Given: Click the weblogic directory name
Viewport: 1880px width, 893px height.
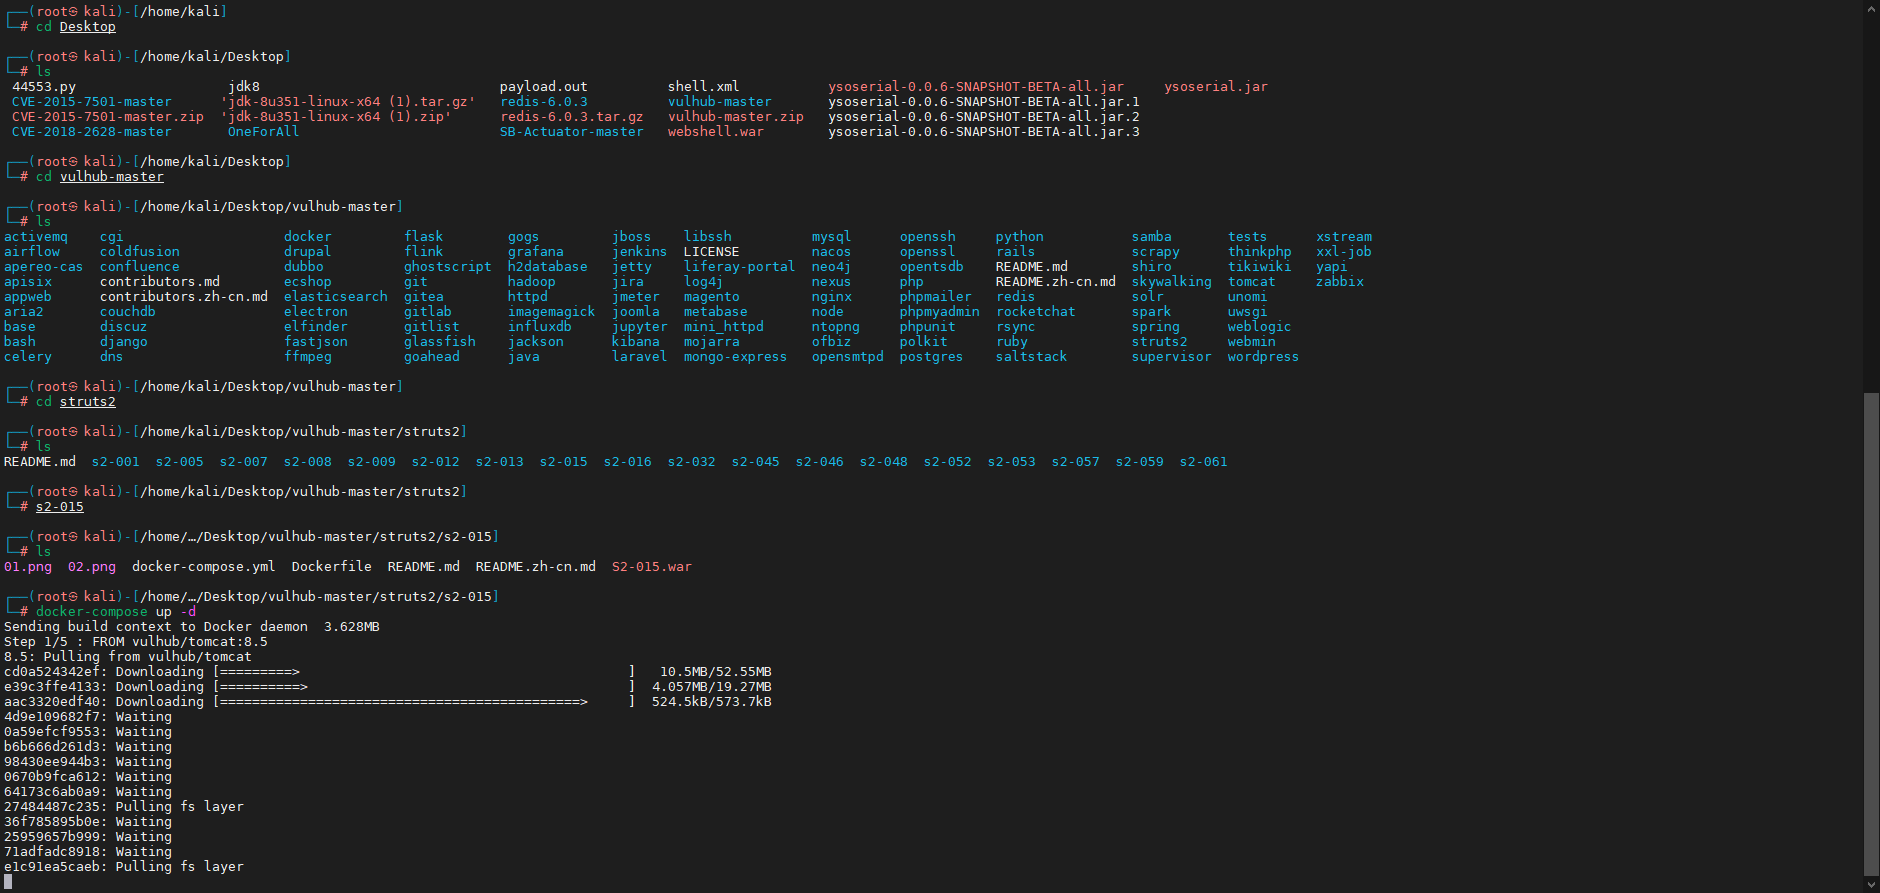Looking at the screenshot, I should tap(1260, 327).
